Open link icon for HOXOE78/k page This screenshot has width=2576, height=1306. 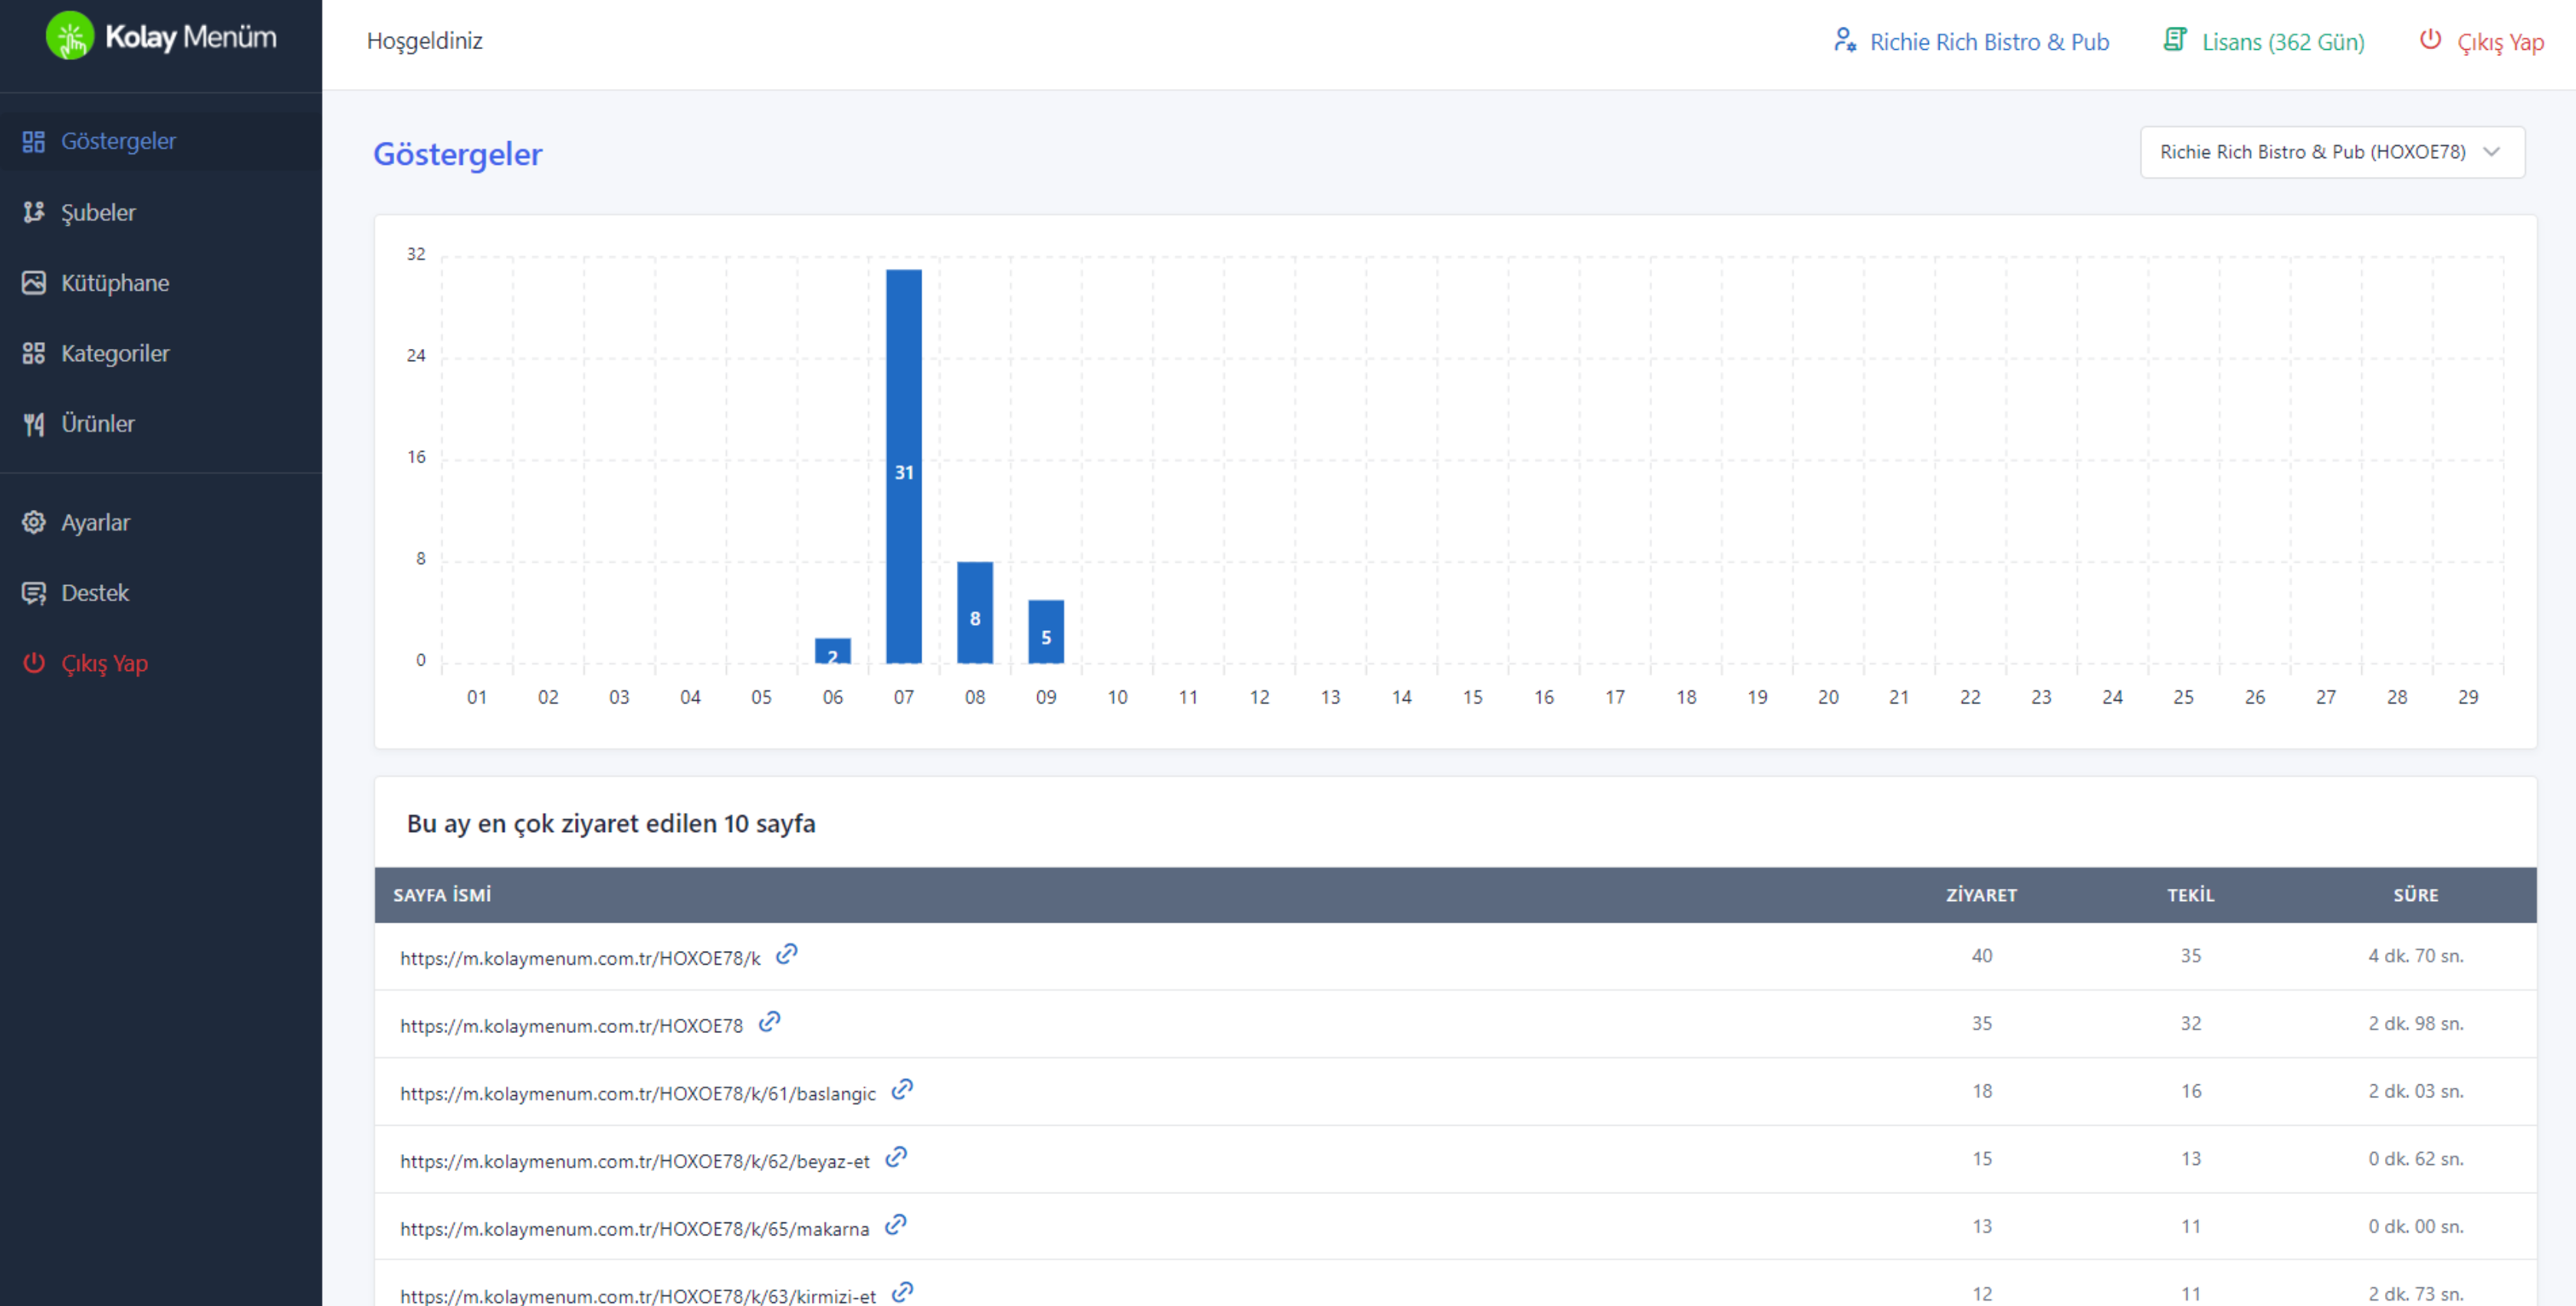(x=787, y=954)
